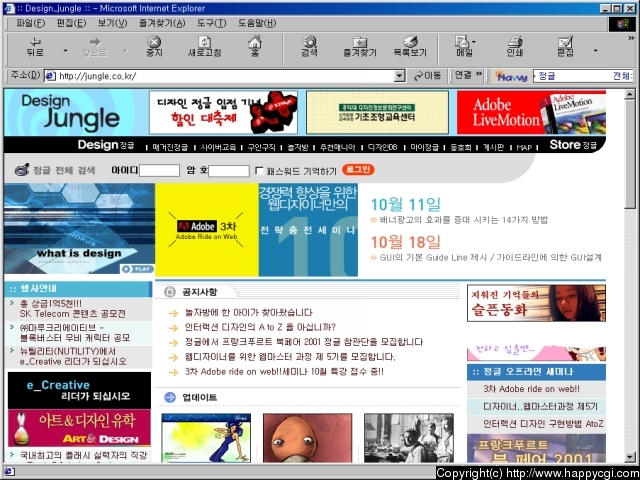Open notice 3차 Adobe ride on web 세미나

[284, 372]
